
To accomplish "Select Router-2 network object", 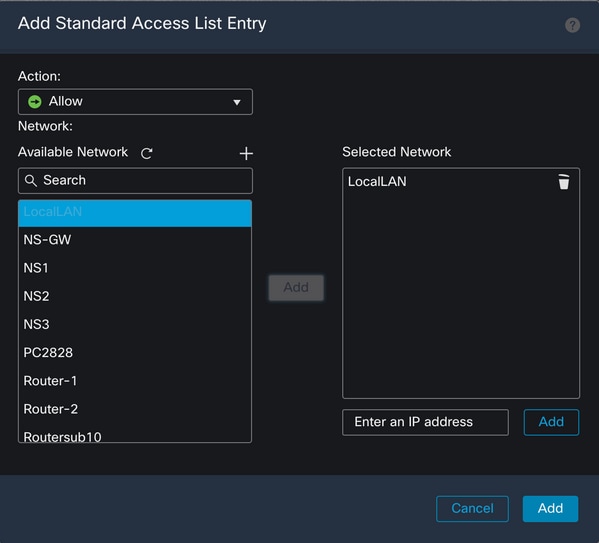I will pos(135,409).
